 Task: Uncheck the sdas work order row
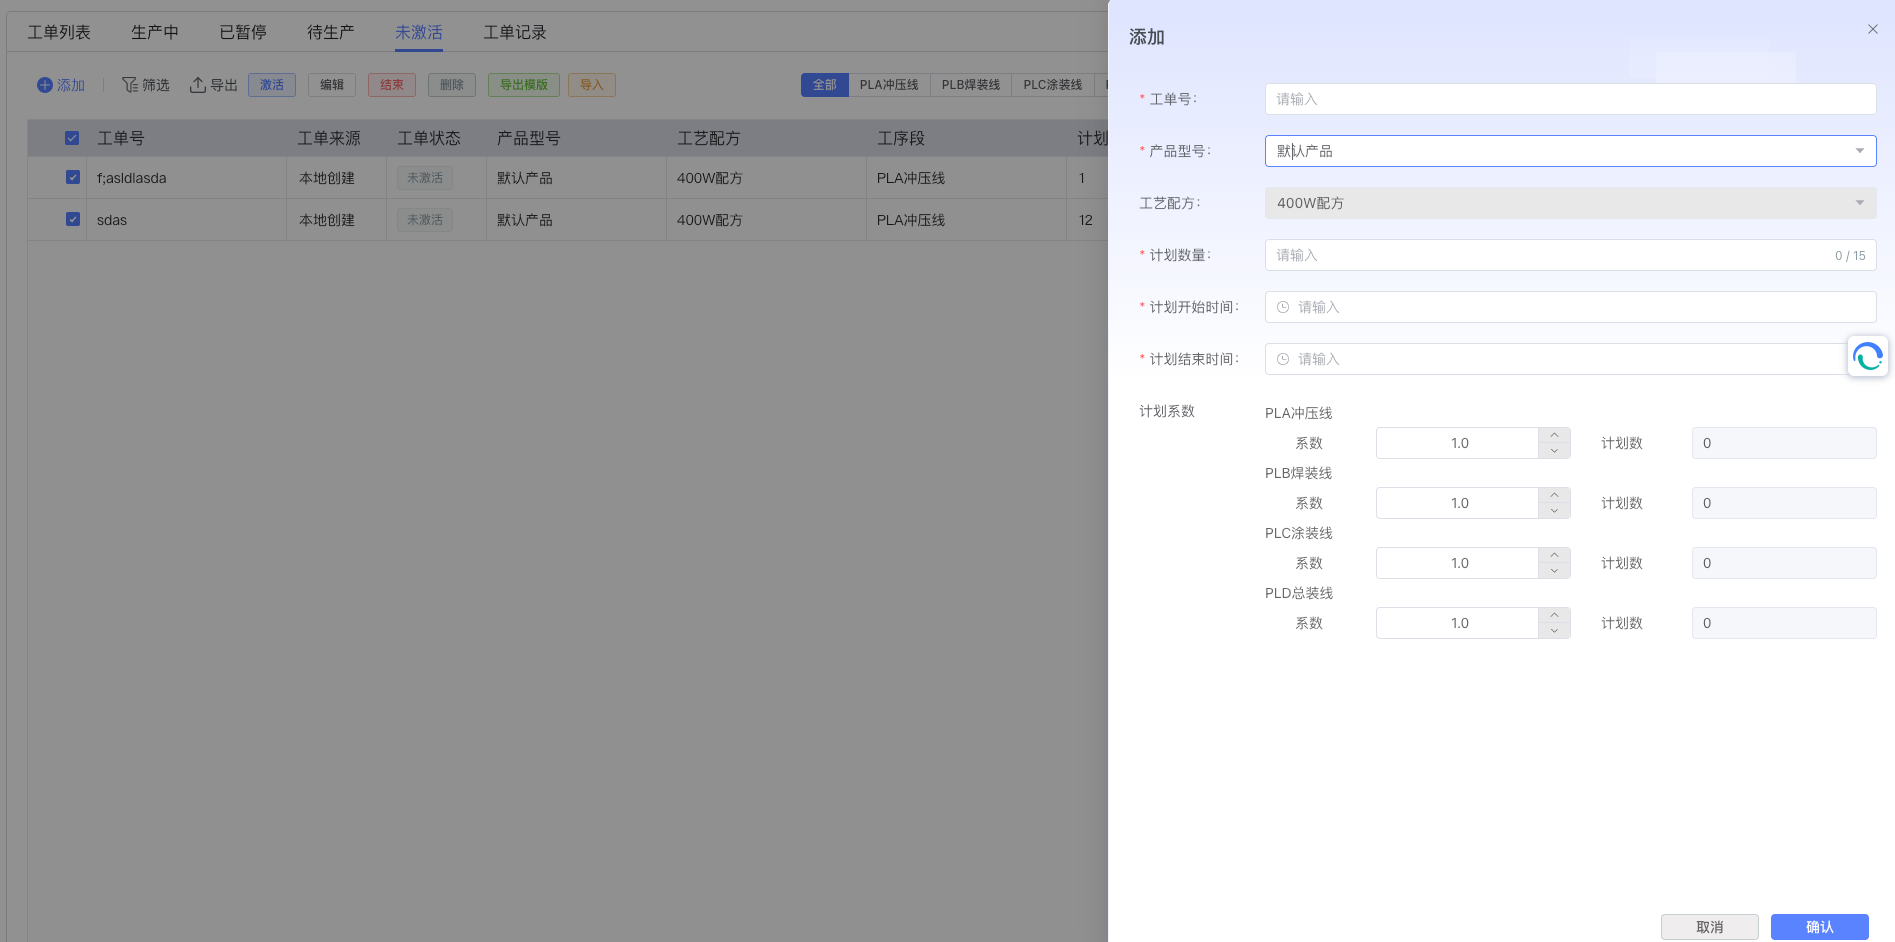72,219
